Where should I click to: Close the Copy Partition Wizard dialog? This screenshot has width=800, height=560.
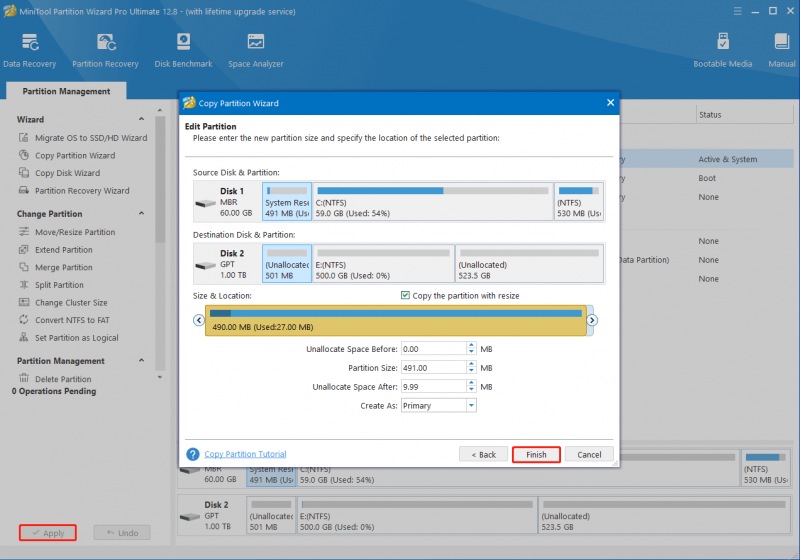(610, 103)
